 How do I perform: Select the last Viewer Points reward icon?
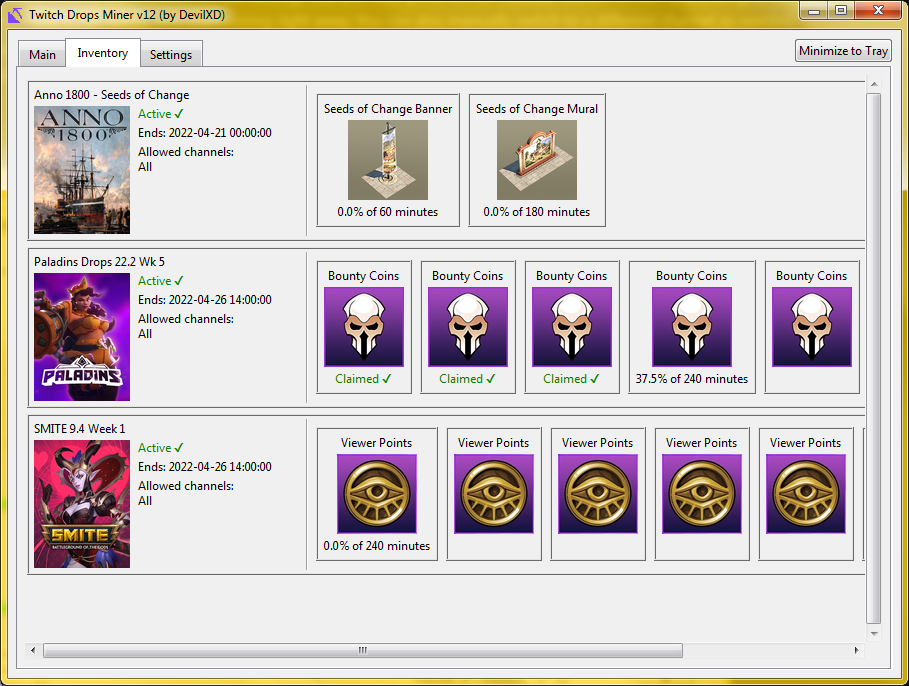coord(806,495)
